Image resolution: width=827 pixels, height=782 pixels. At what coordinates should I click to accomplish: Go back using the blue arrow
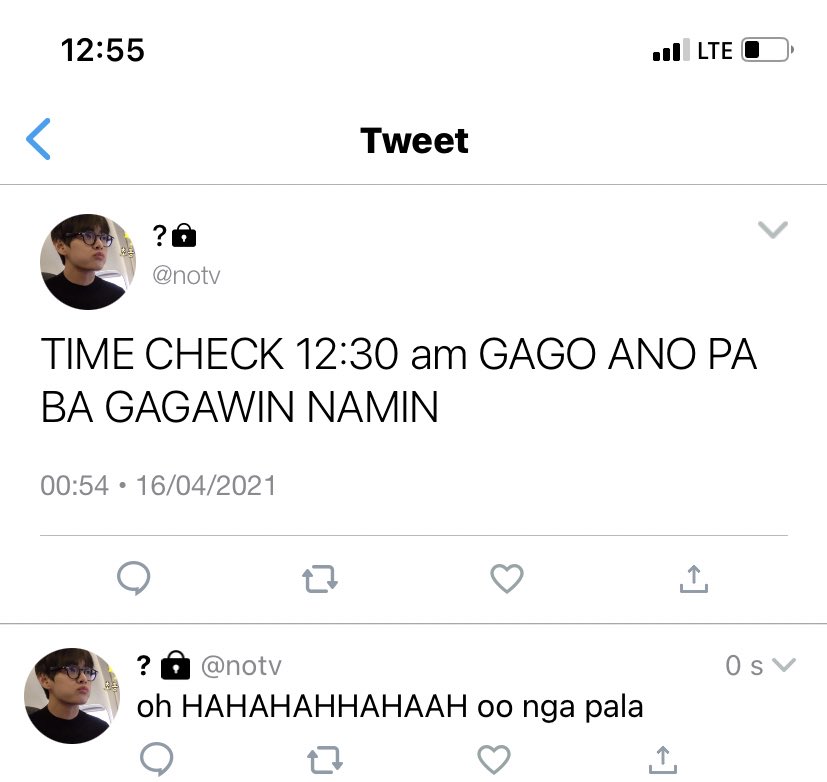39,139
